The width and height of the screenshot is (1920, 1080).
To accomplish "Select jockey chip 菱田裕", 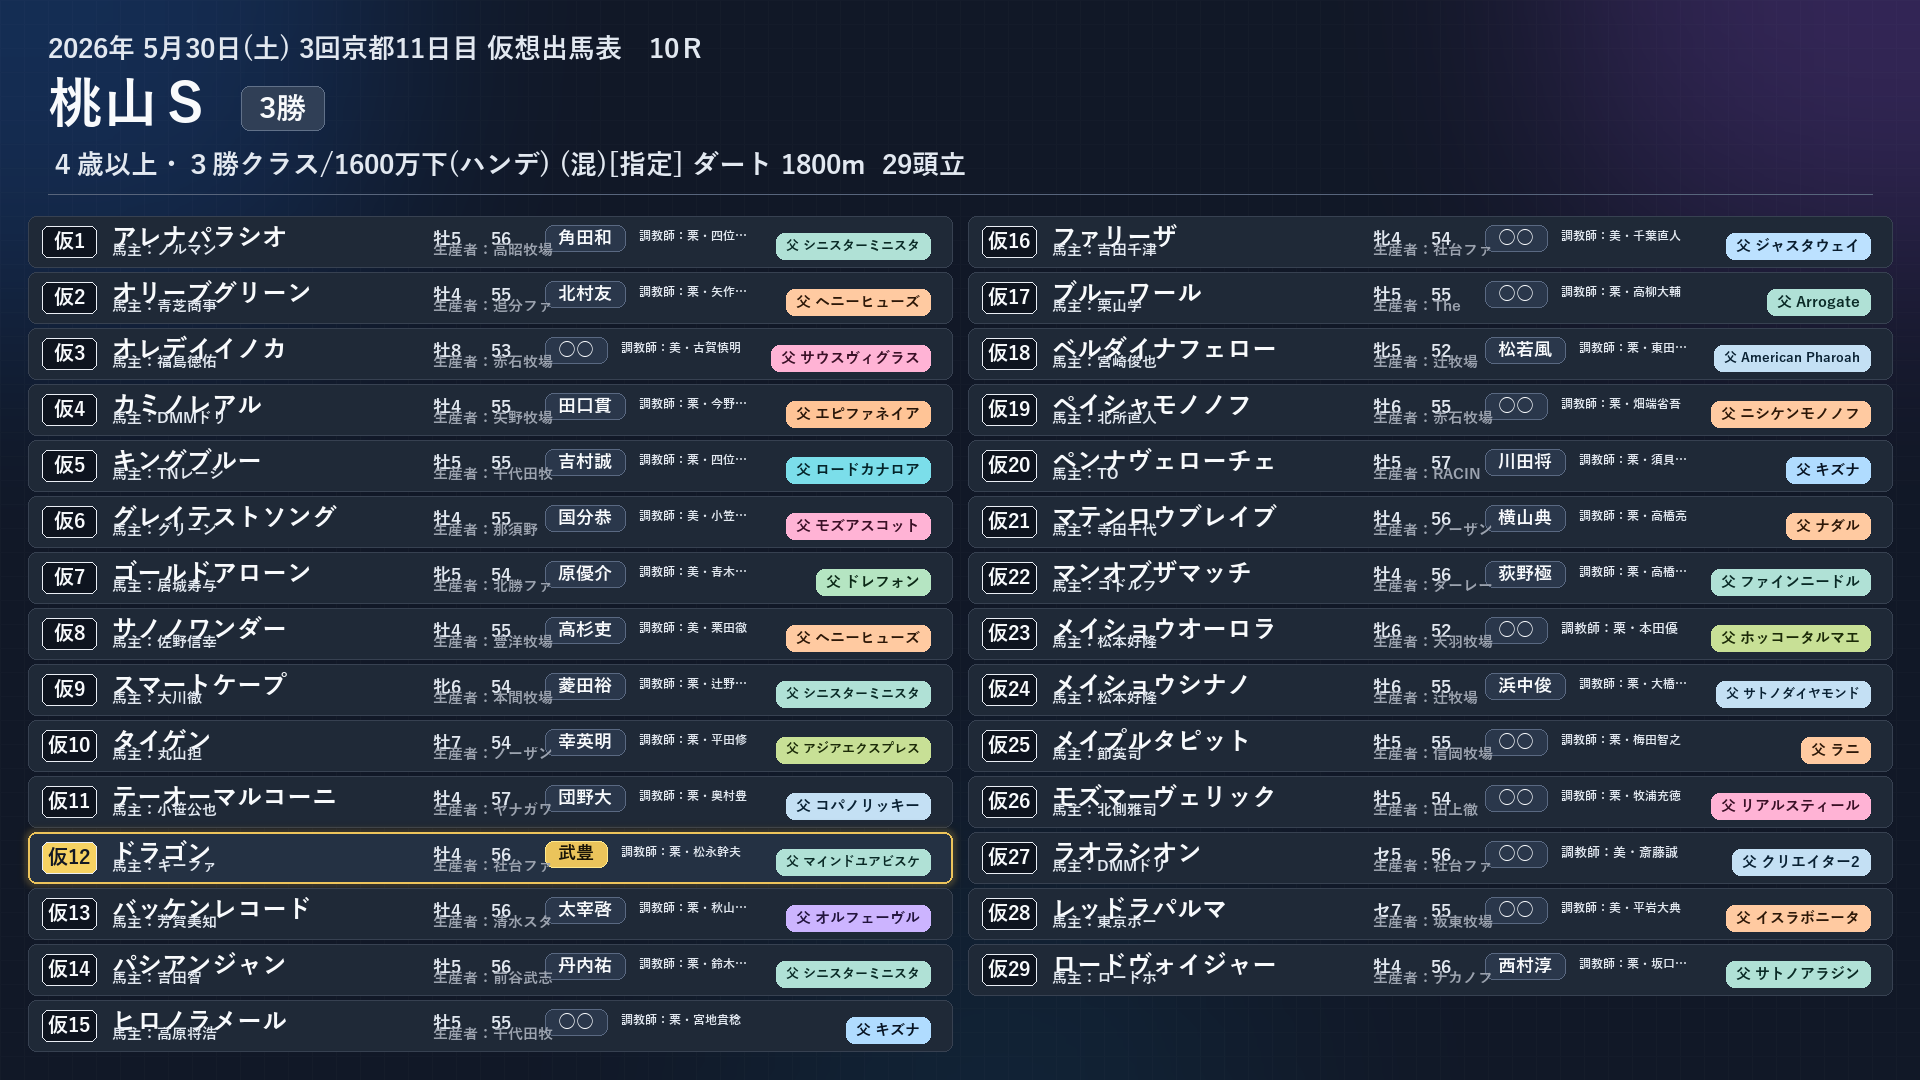I will (x=585, y=686).
